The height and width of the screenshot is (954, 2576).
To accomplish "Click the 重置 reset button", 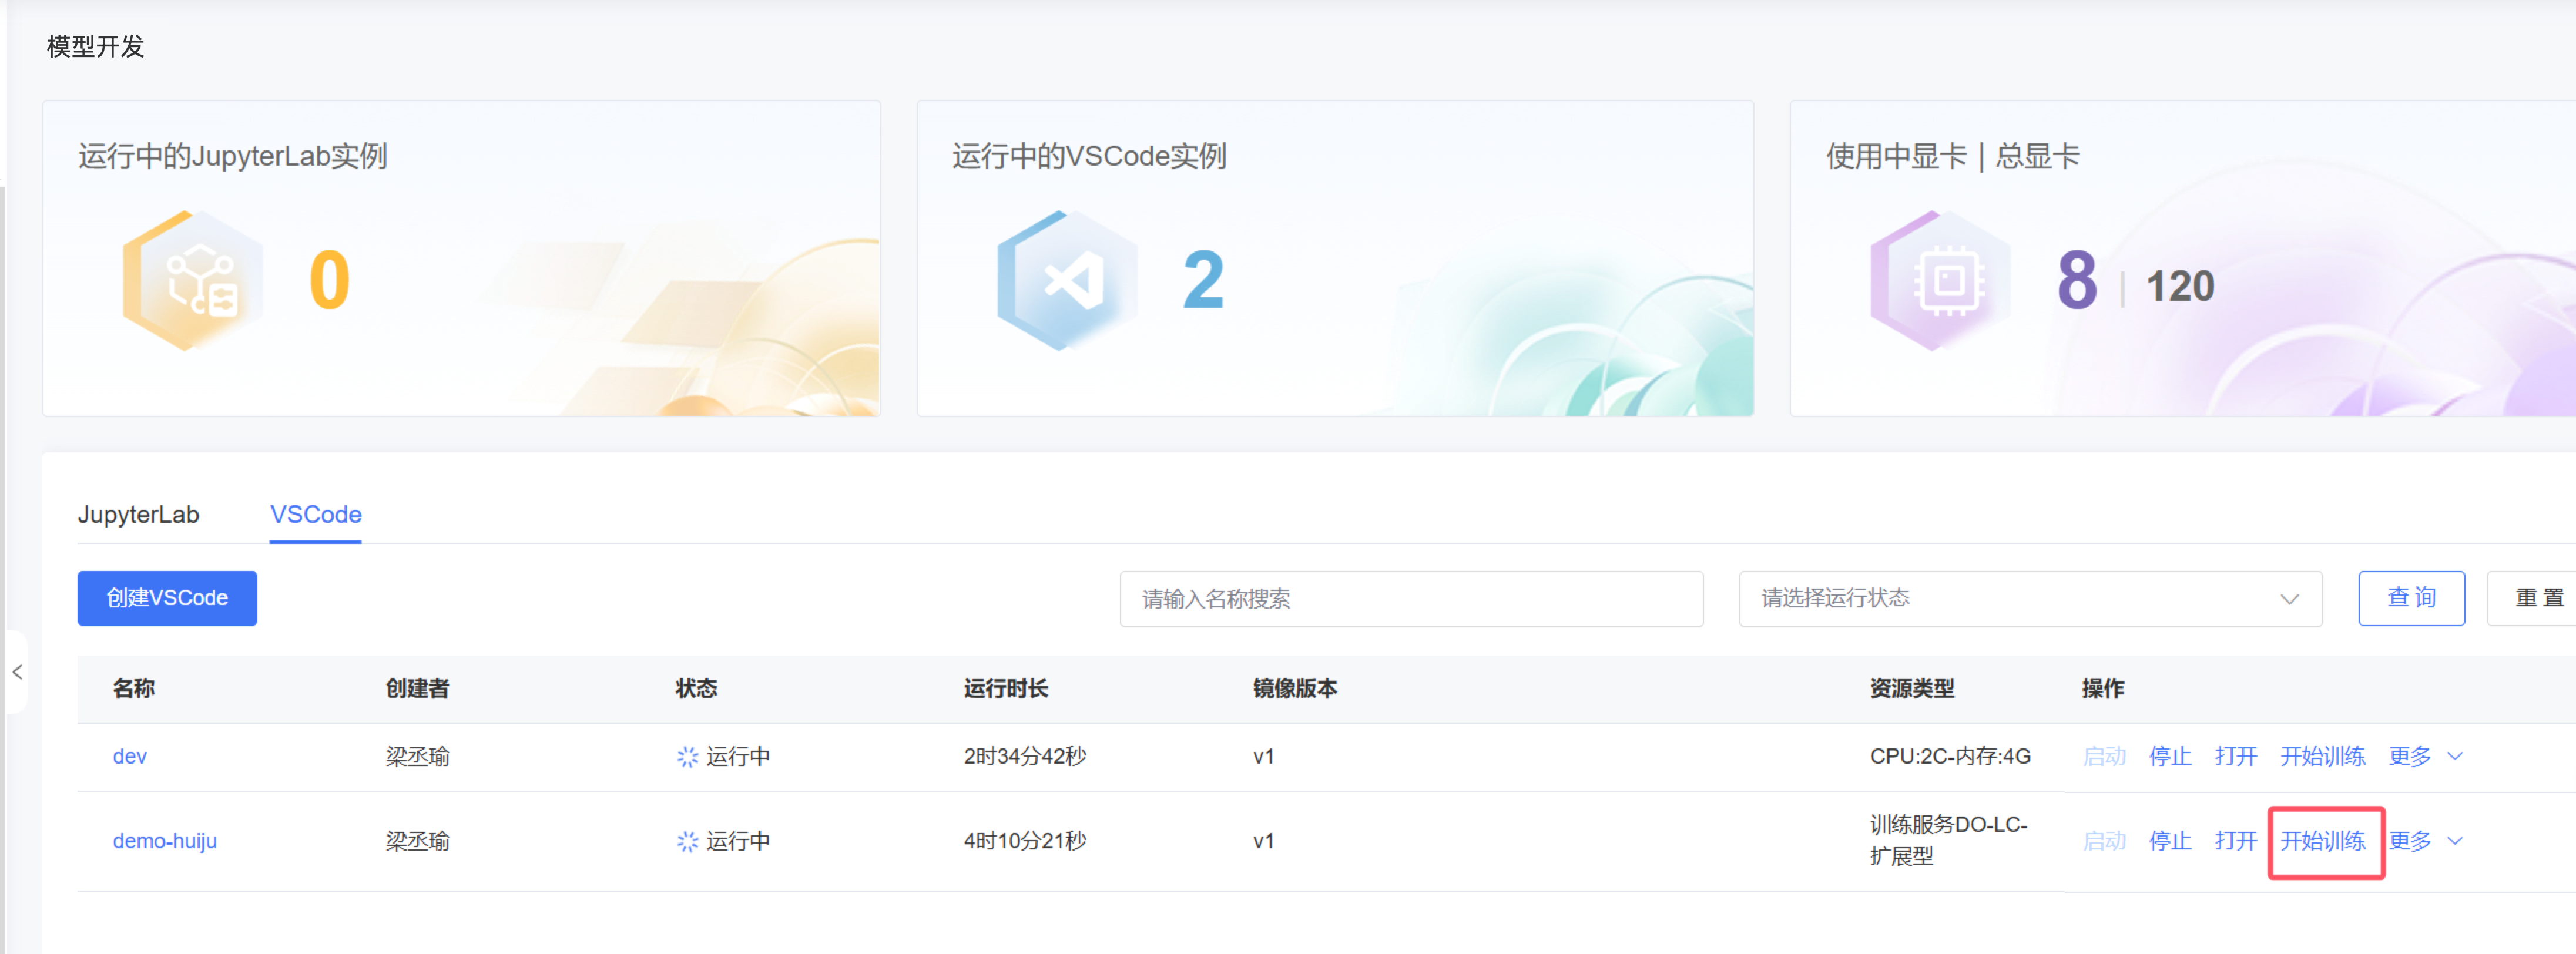I will [2537, 598].
